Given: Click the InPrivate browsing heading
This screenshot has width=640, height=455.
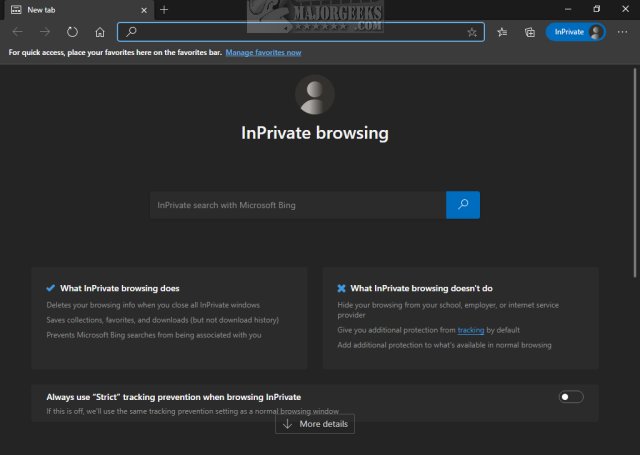Looking at the screenshot, I should [x=315, y=133].
